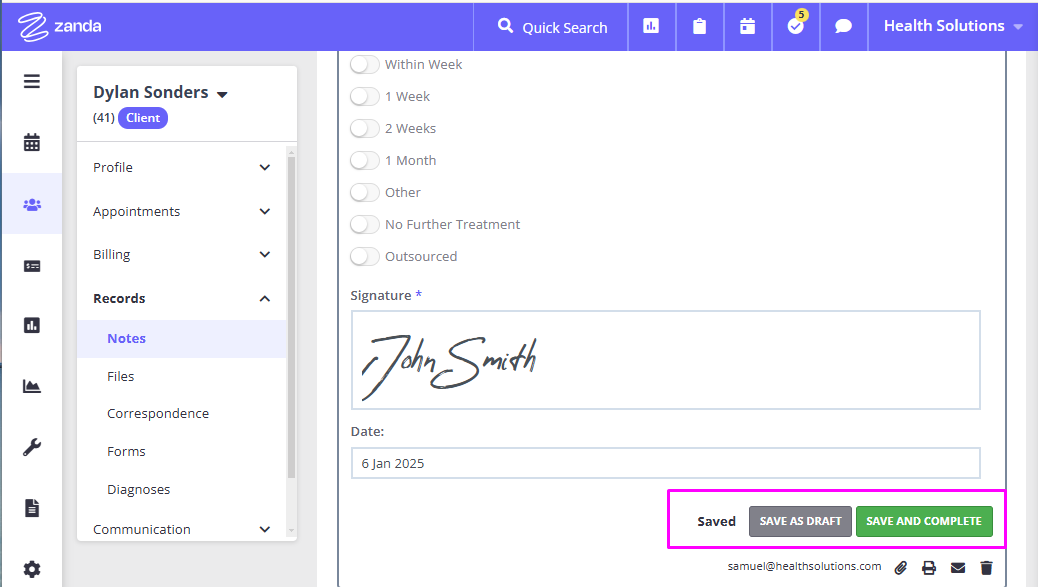Enable the 1 Week toggle

364,96
